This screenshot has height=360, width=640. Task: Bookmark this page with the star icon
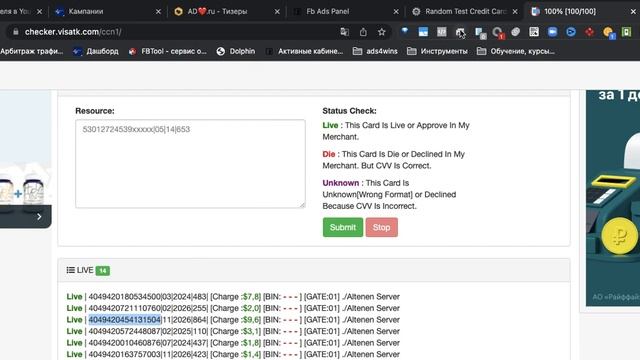(x=381, y=32)
